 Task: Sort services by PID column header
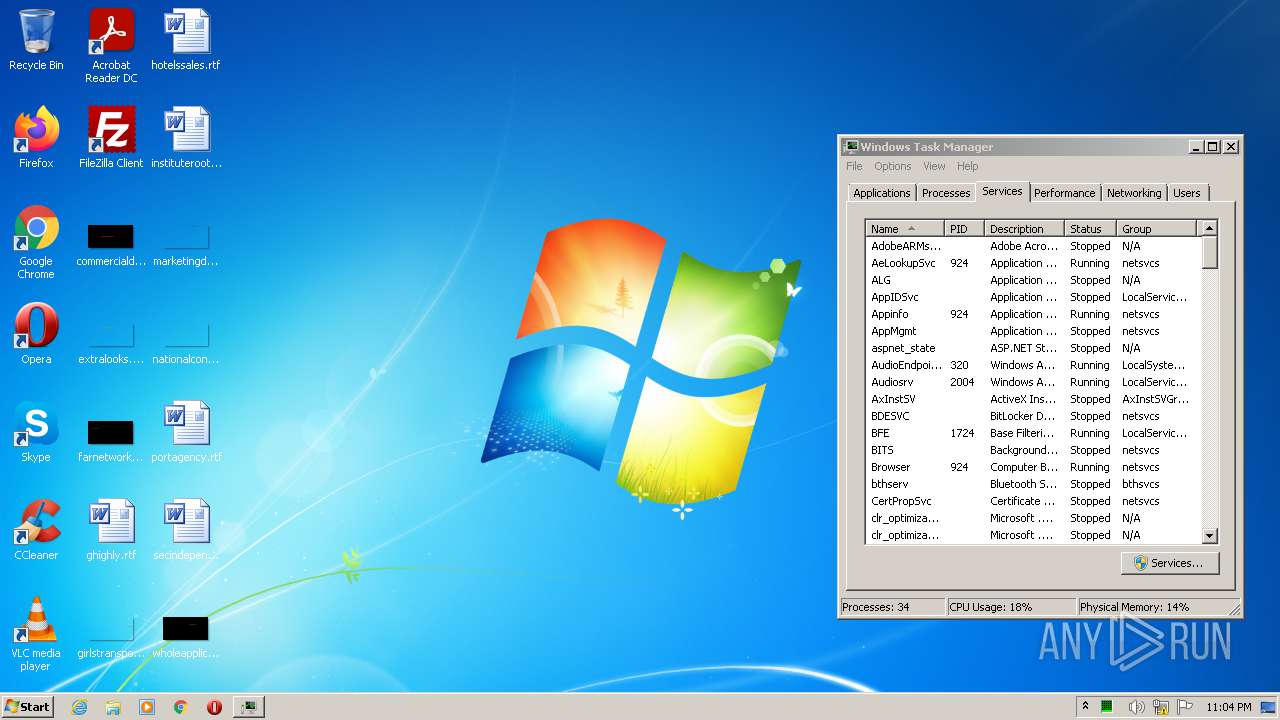click(x=964, y=229)
